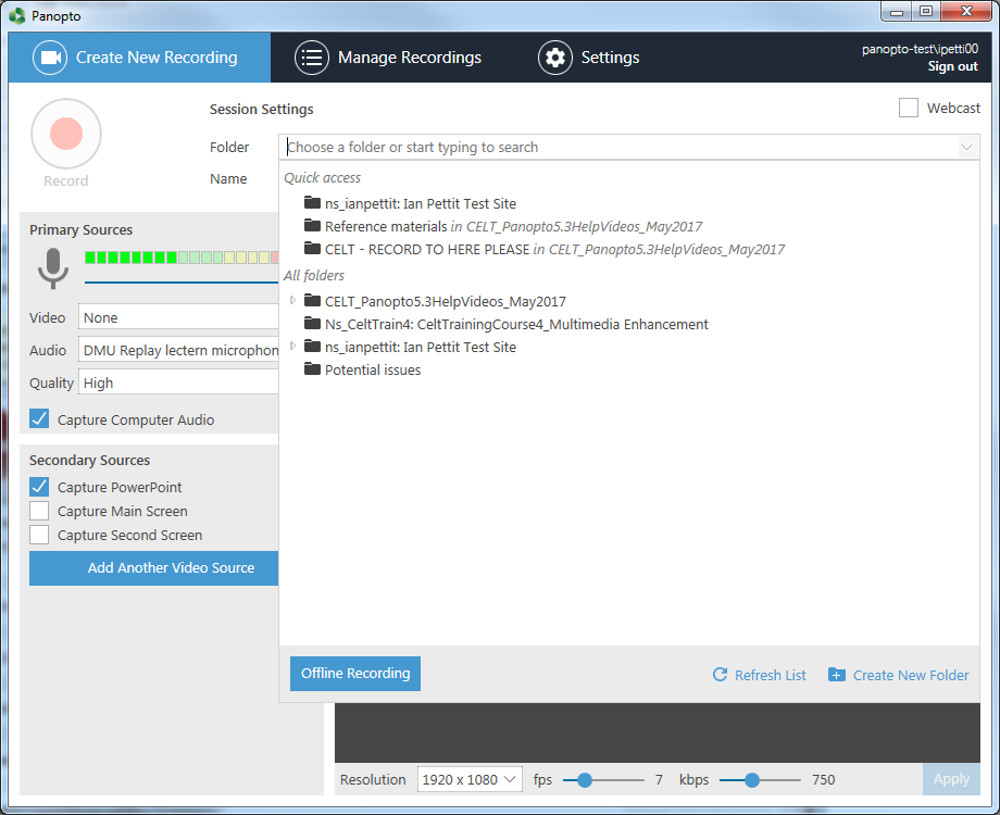Select quick access ns_ianpettit: Ian Pettit Test Site
Image resolution: width=1000 pixels, height=815 pixels.
pyautogui.click(x=420, y=203)
